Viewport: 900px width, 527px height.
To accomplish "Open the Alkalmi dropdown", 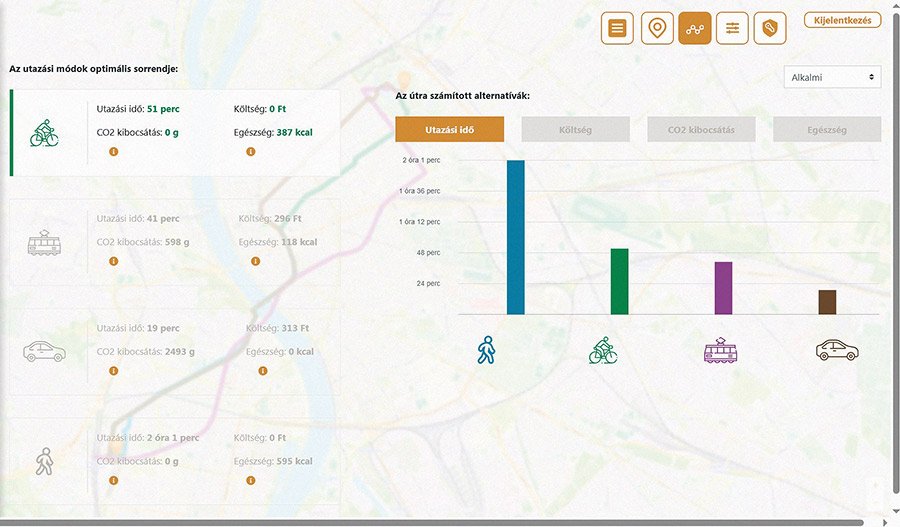I will 833,77.
